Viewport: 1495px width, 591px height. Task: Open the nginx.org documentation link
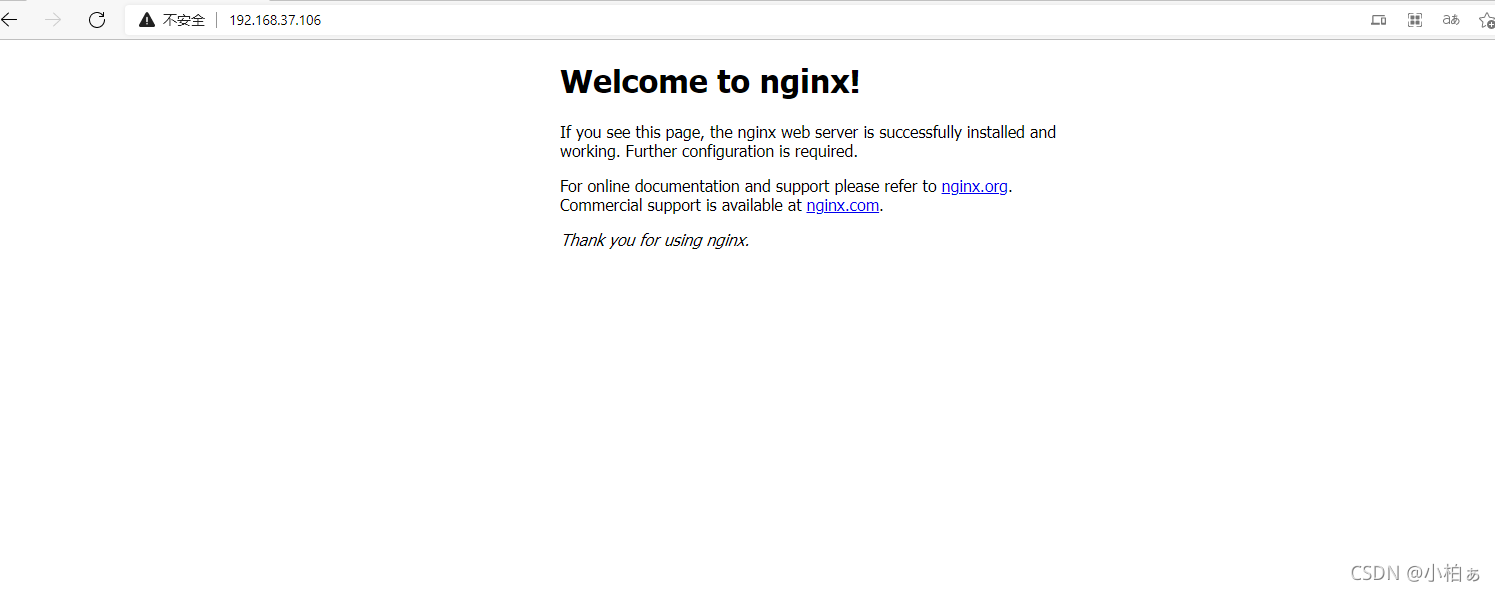974,186
